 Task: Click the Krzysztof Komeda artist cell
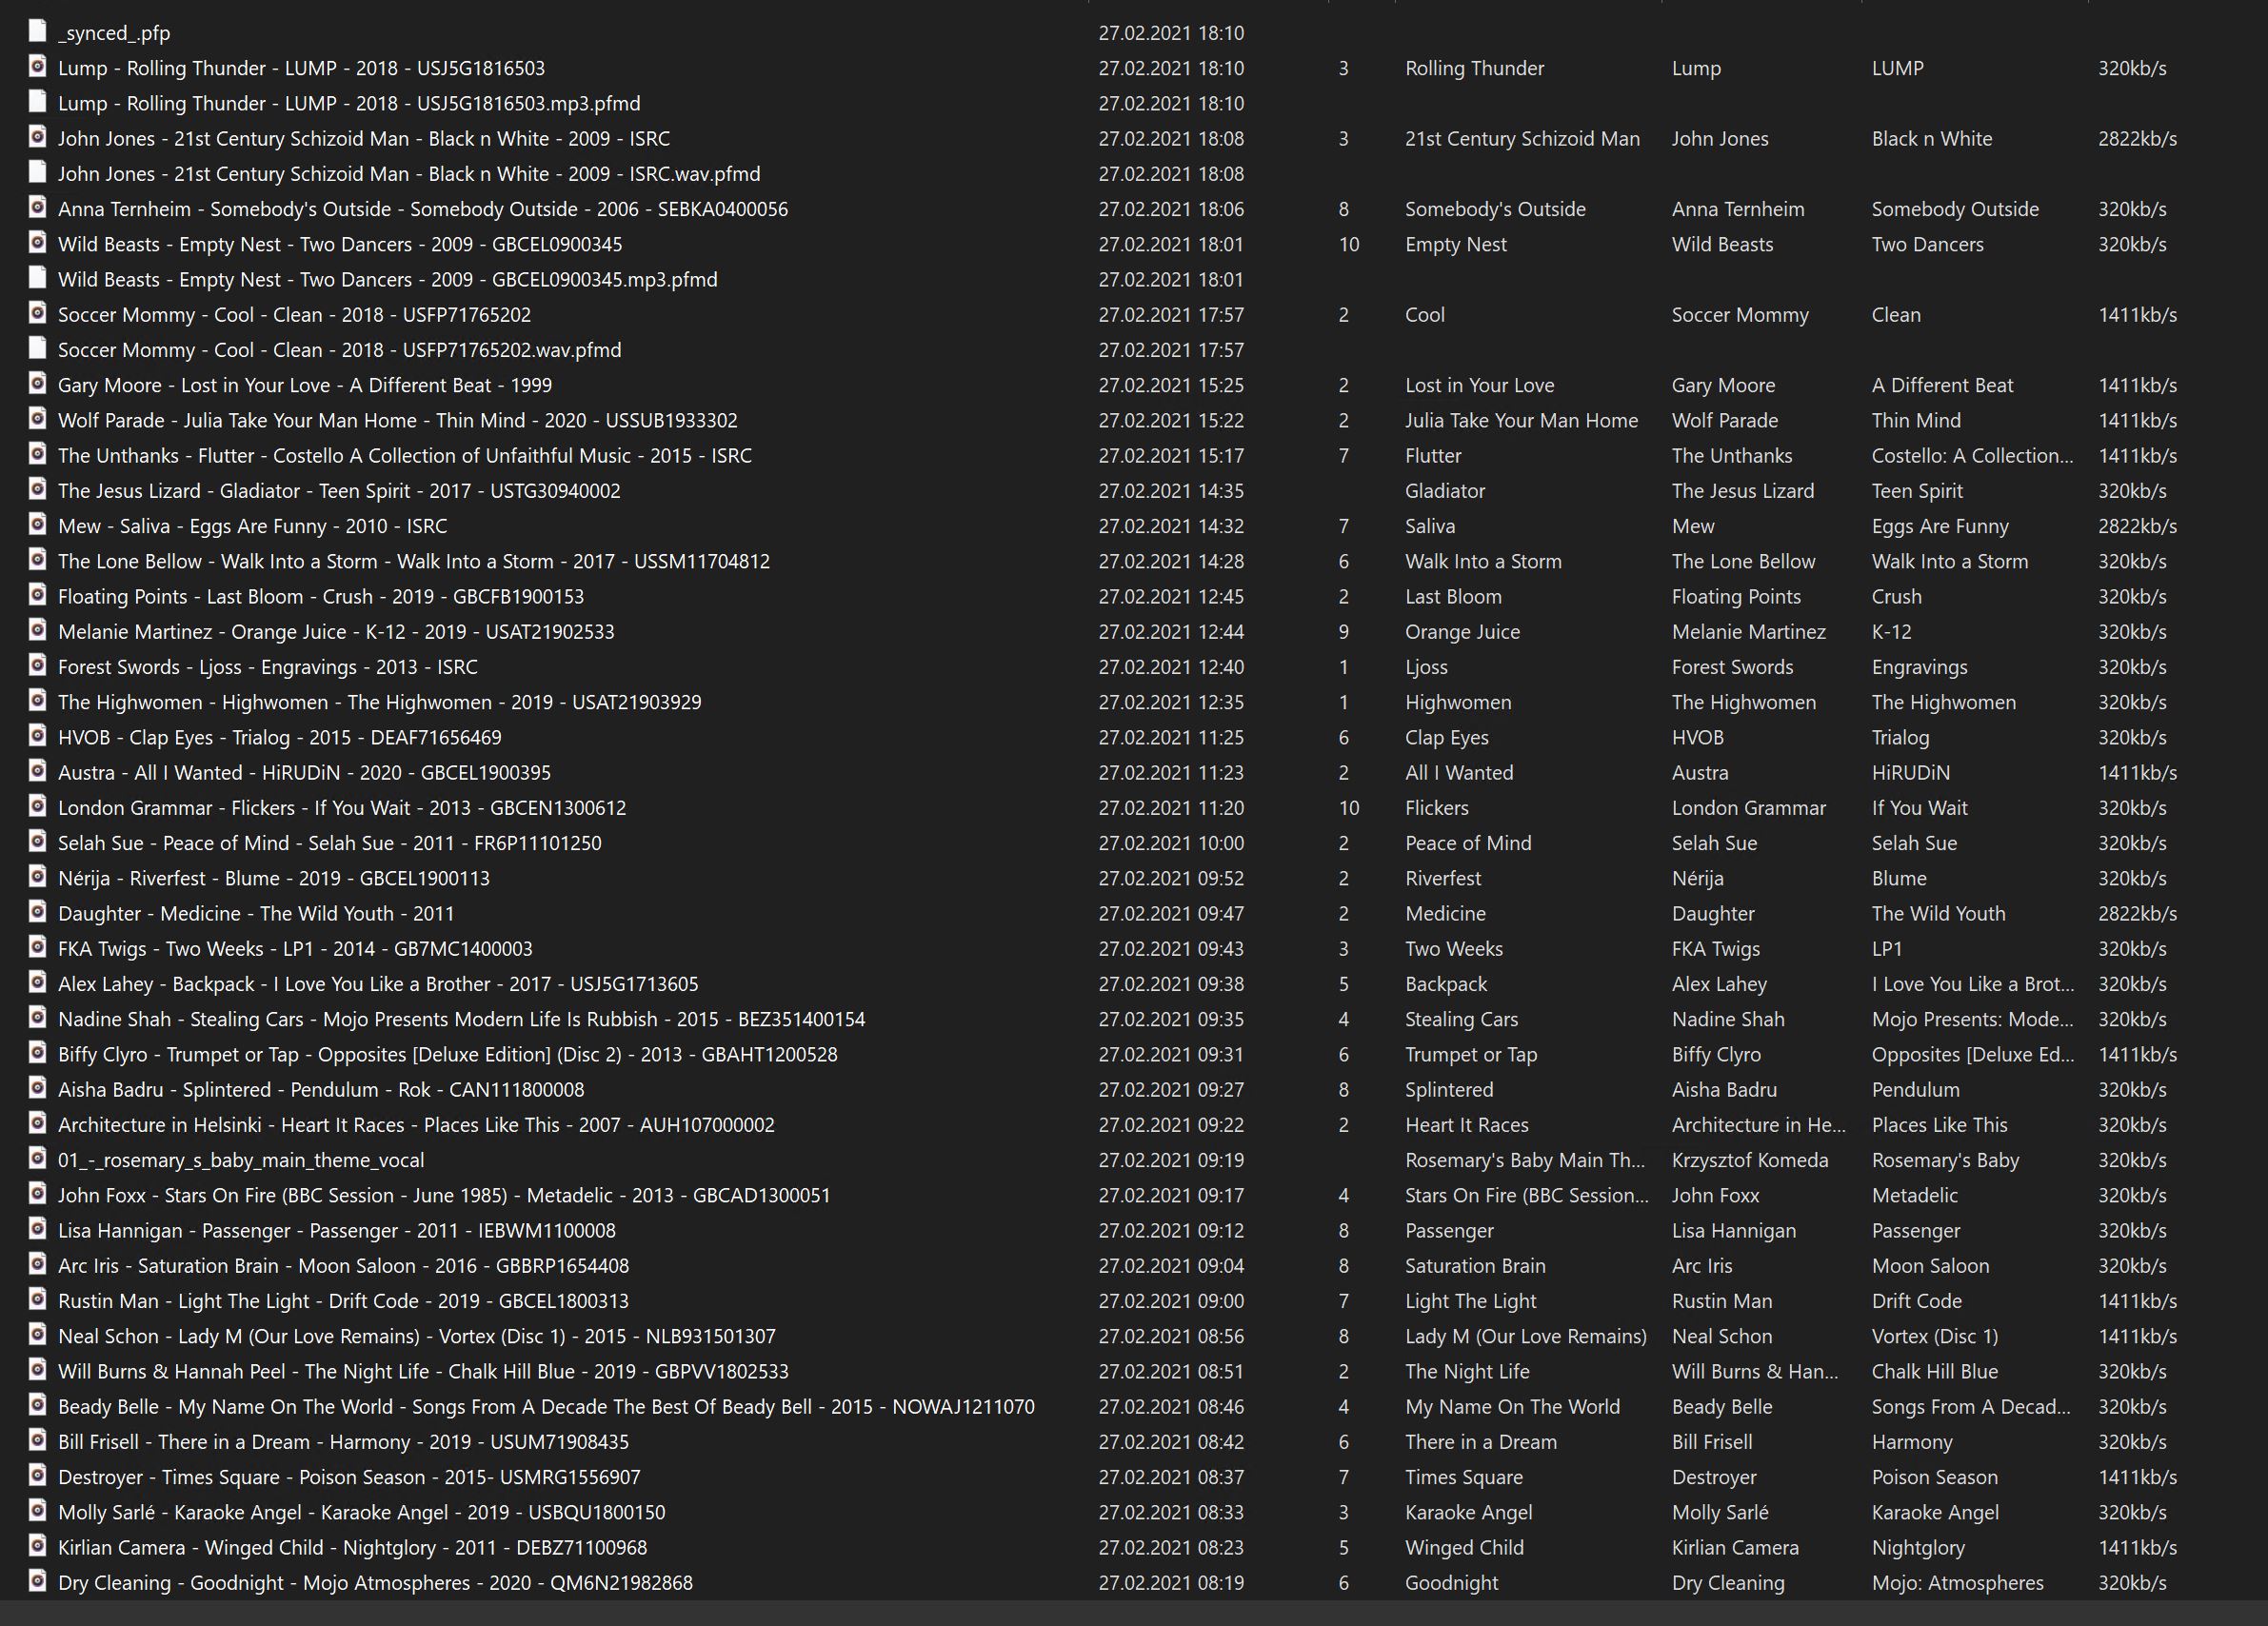coord(1749,1160)
